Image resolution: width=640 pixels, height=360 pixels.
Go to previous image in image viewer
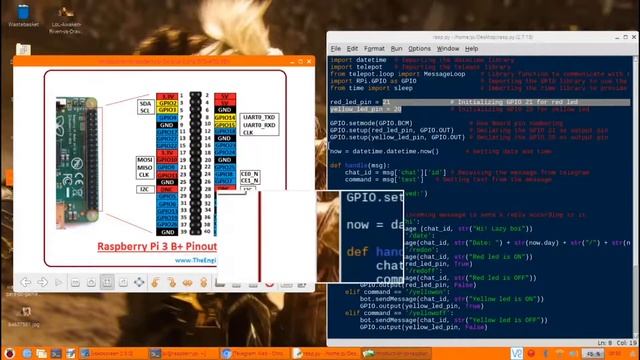pyautogui.click(x=26, y=282)
